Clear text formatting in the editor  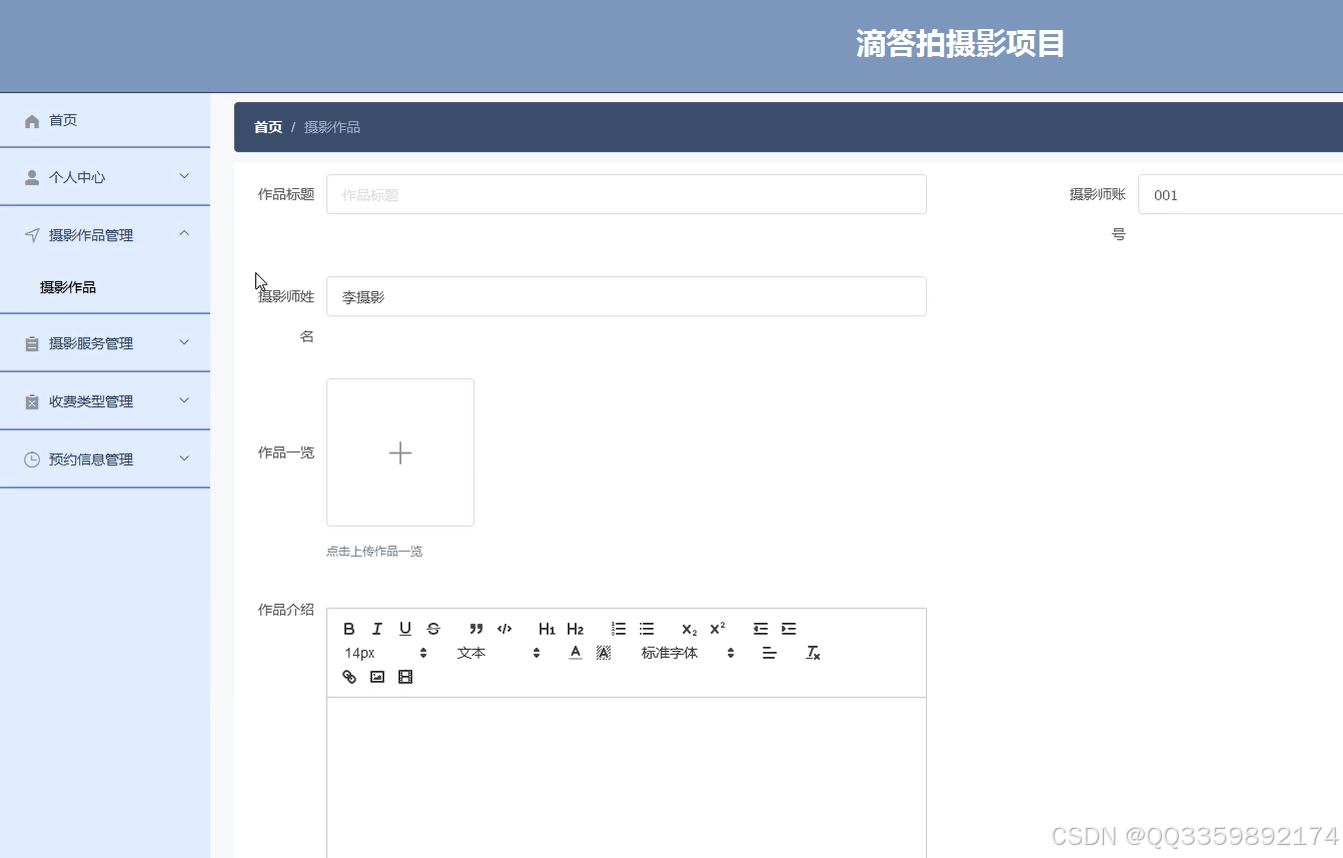(x=813, y=653)
